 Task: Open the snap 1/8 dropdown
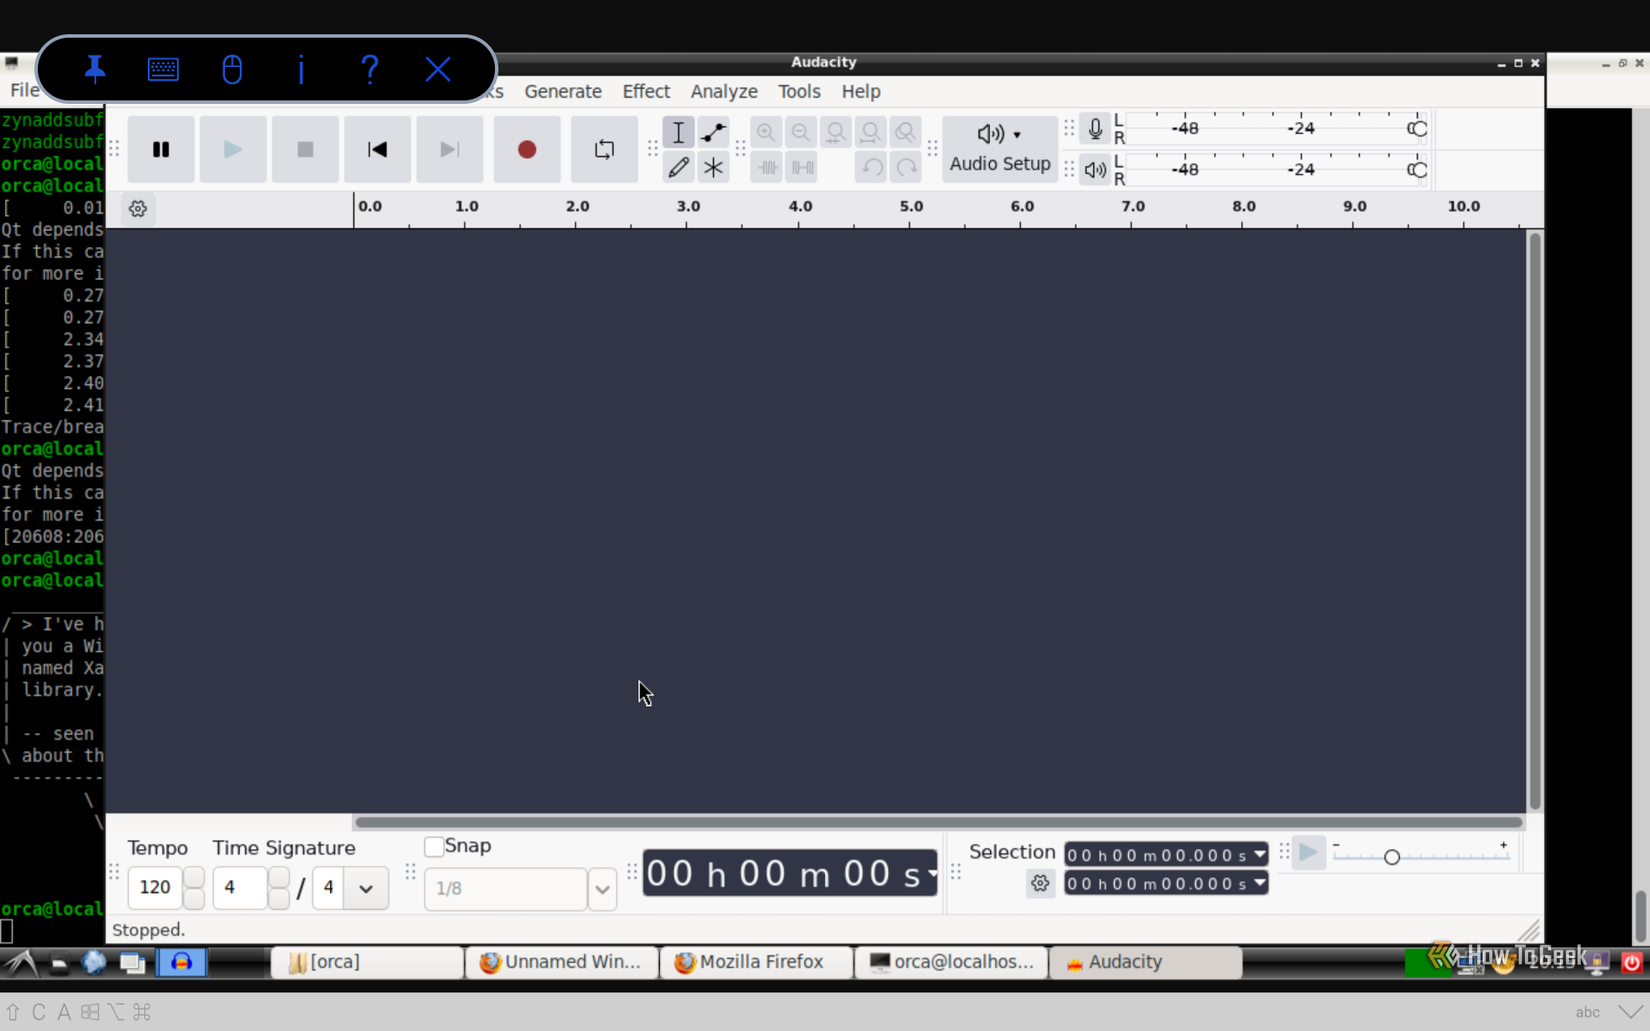602,888
